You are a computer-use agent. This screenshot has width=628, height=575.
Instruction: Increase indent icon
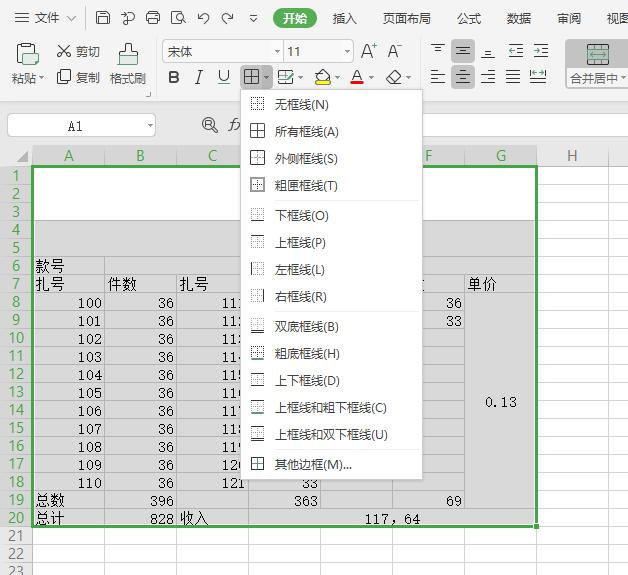[541, 51]
